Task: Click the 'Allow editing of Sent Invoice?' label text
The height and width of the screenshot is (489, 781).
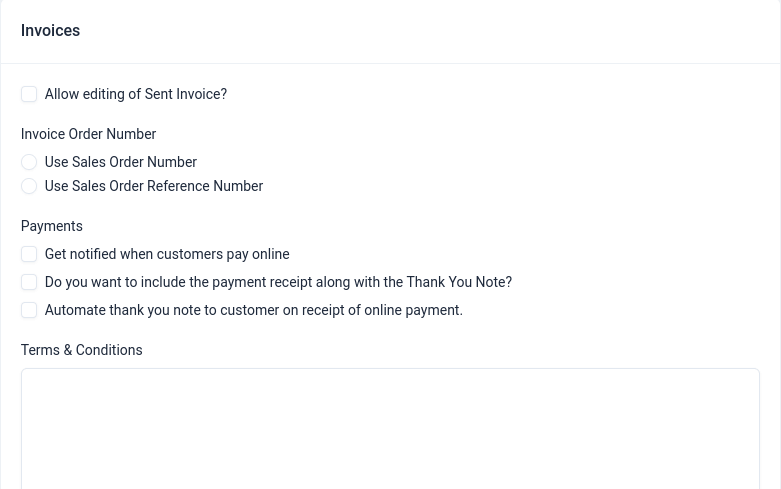Action: pyautogui.click(x=136, y=94)
